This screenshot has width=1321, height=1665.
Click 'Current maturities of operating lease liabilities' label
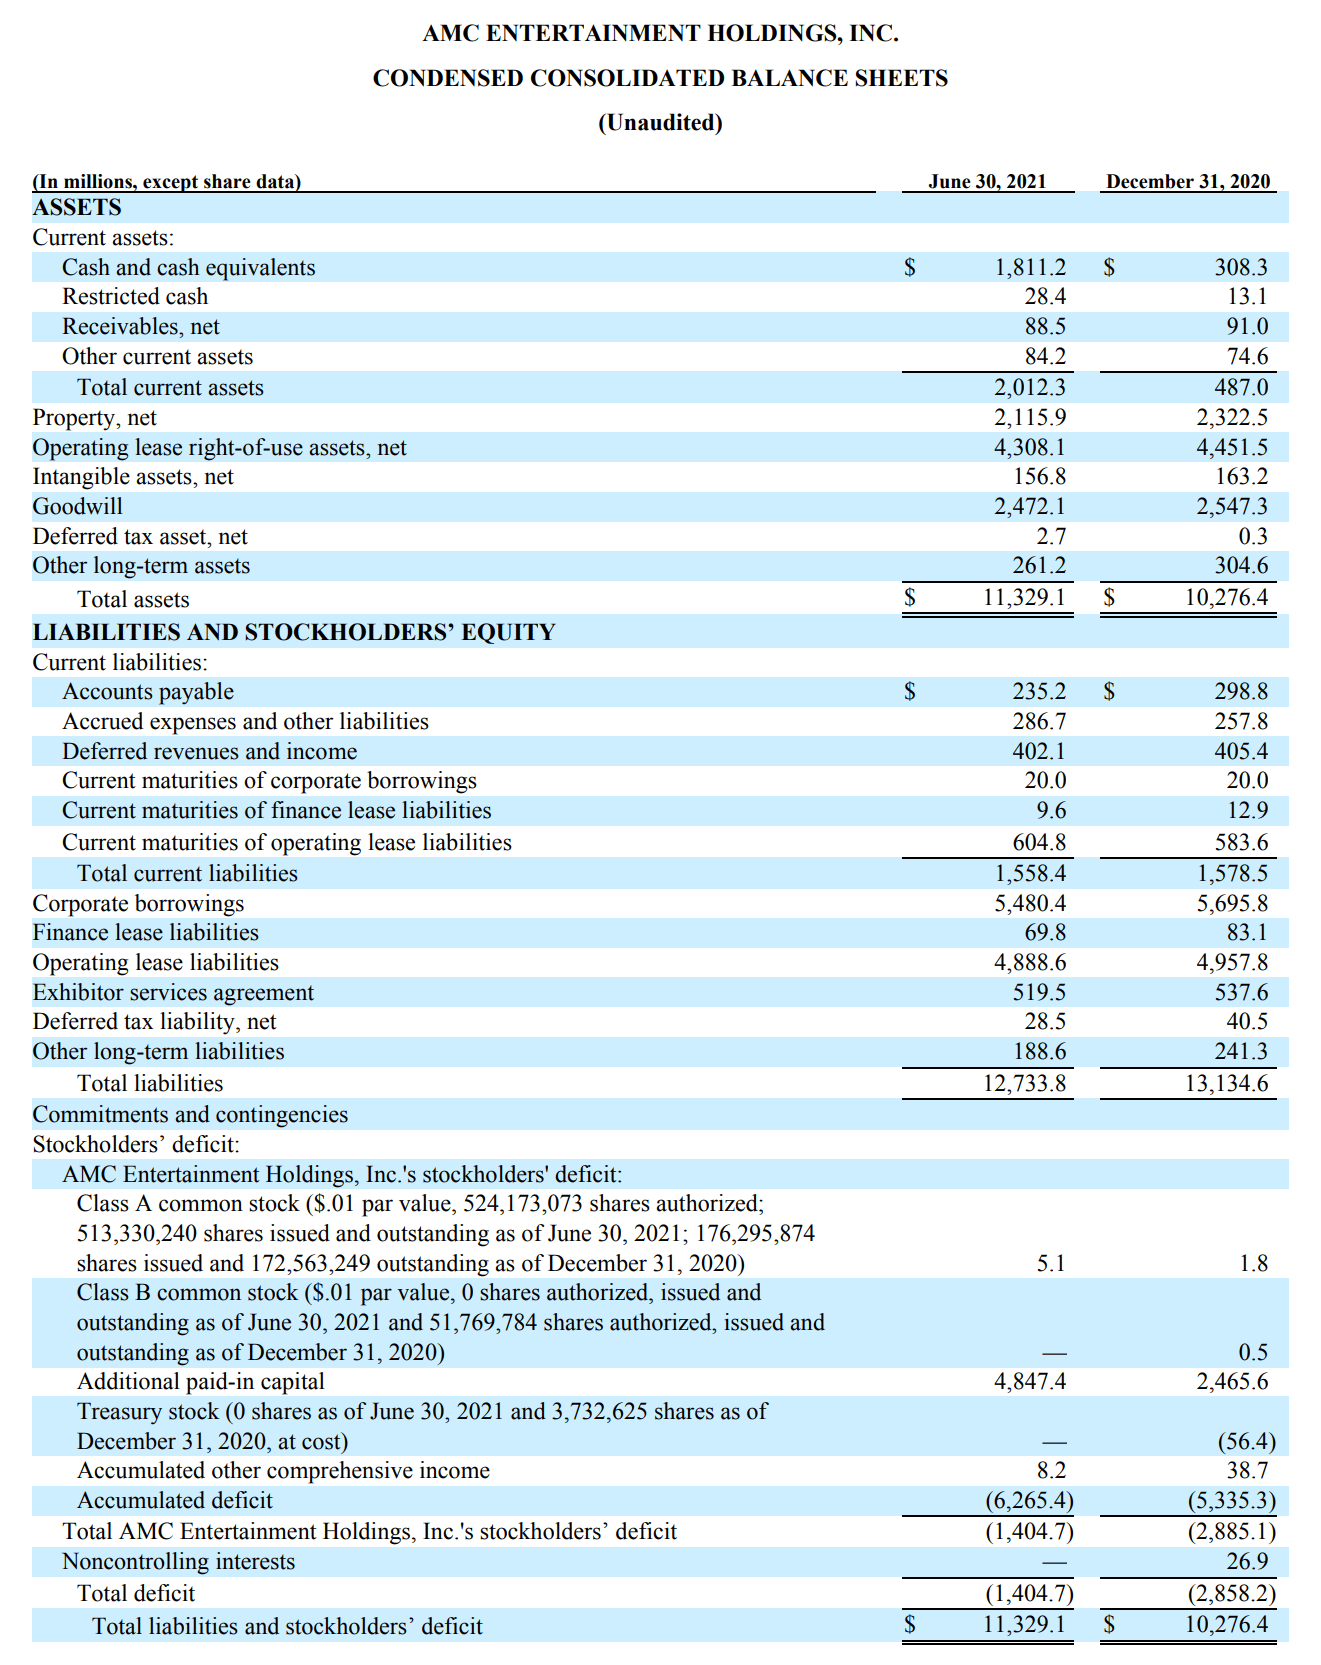click(x=287, y=843)
